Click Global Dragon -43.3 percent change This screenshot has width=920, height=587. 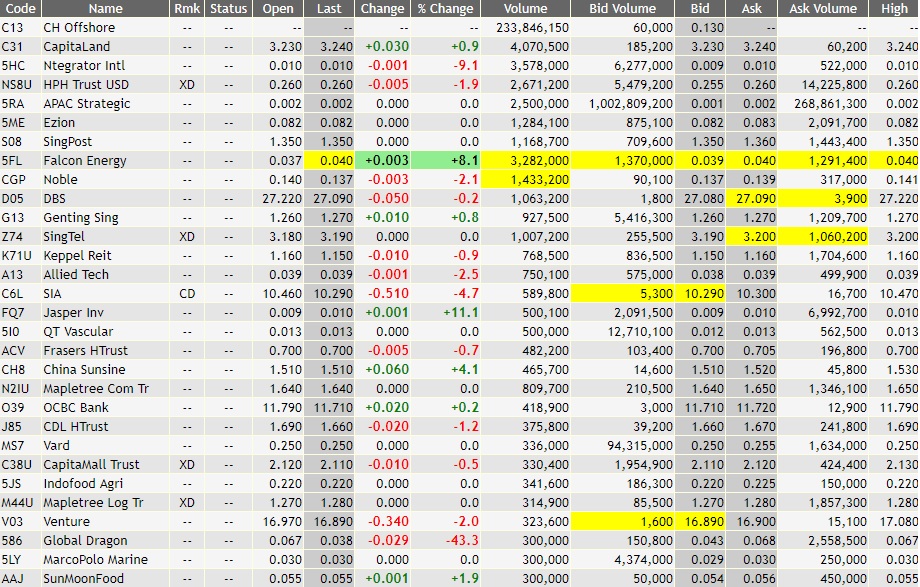point(446,541)
